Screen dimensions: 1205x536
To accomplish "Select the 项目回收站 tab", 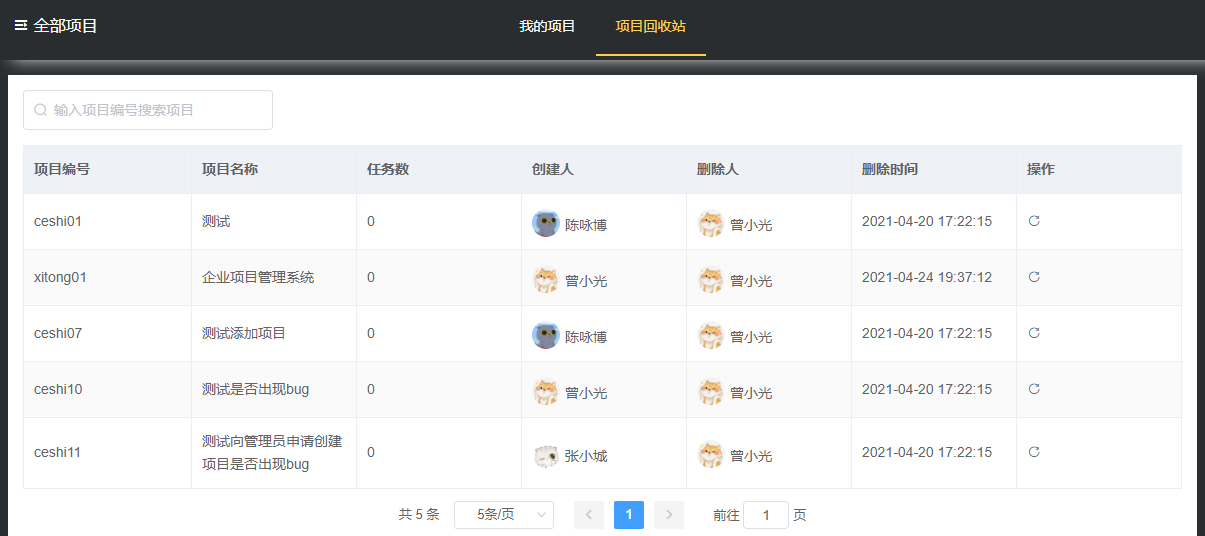I will pyautogui.click(x=651, y=26).
